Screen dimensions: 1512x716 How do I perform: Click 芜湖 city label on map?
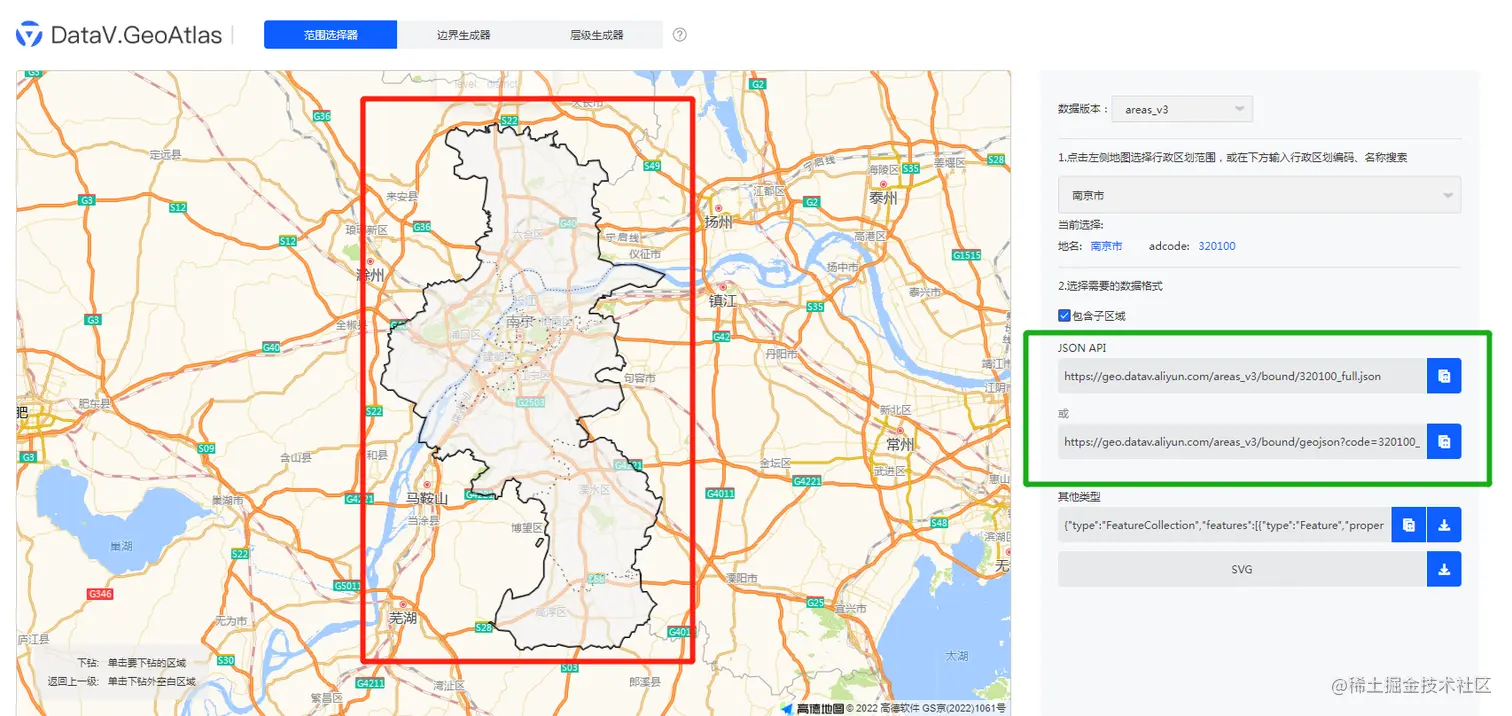coord(402,618)
